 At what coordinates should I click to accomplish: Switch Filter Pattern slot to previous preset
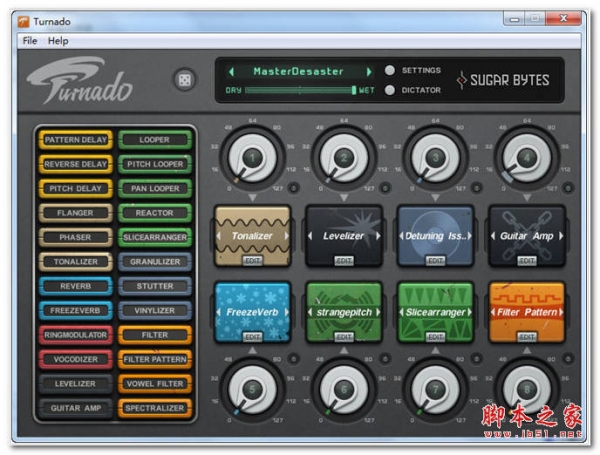tap(493, 312)
